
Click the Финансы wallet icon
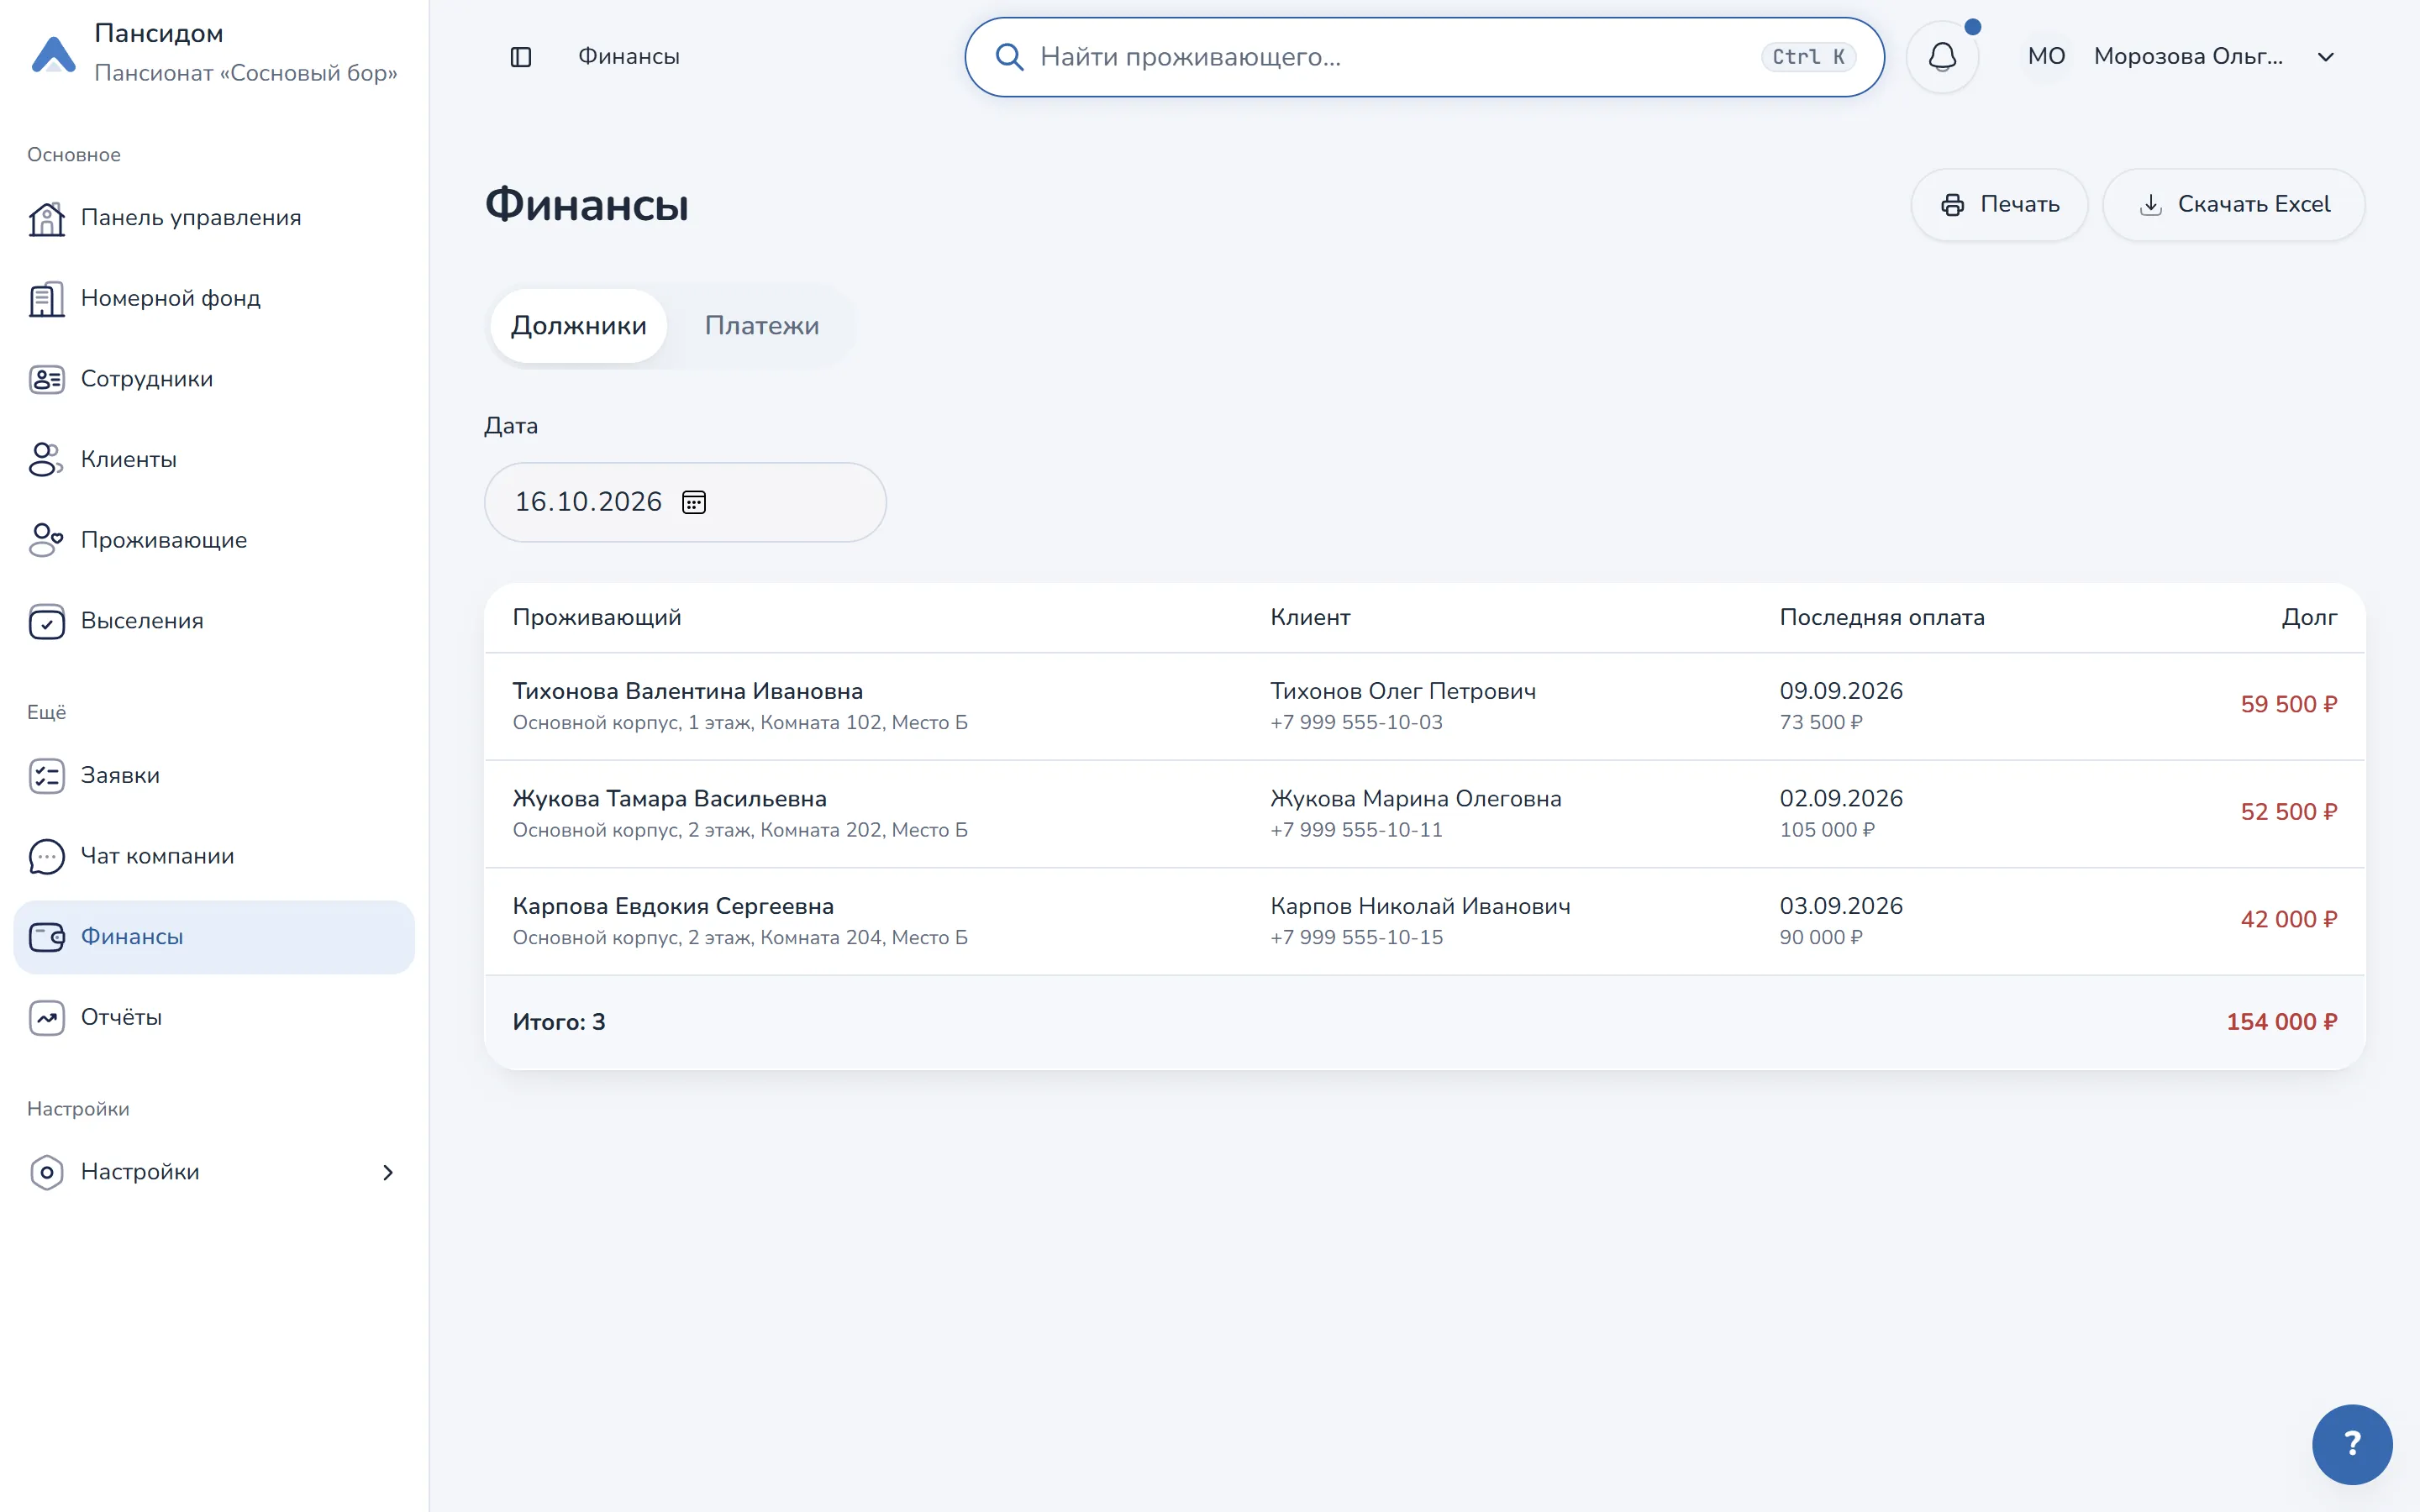pyautogui.click(x=46, y=937)
